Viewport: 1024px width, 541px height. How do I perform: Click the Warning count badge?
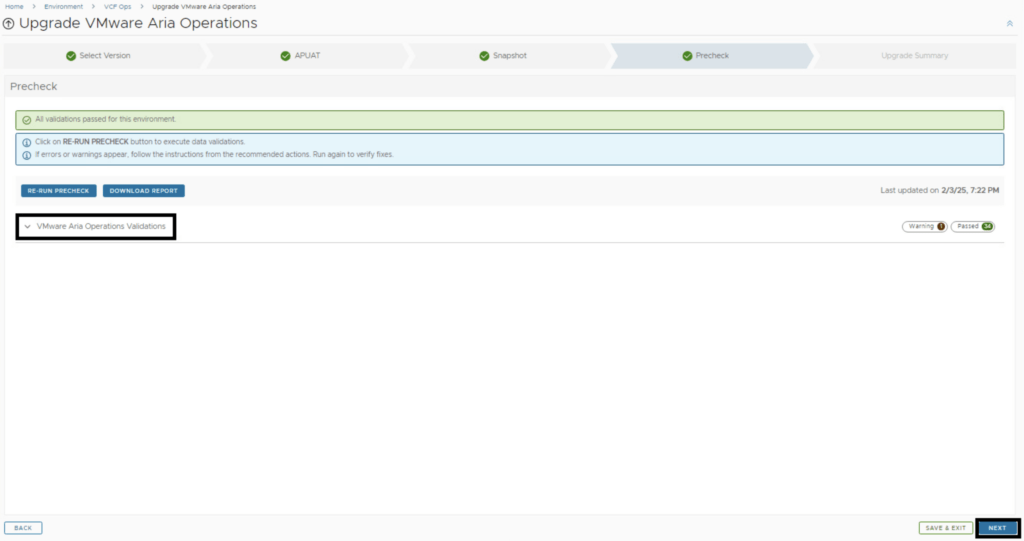(x=924, y=227)
